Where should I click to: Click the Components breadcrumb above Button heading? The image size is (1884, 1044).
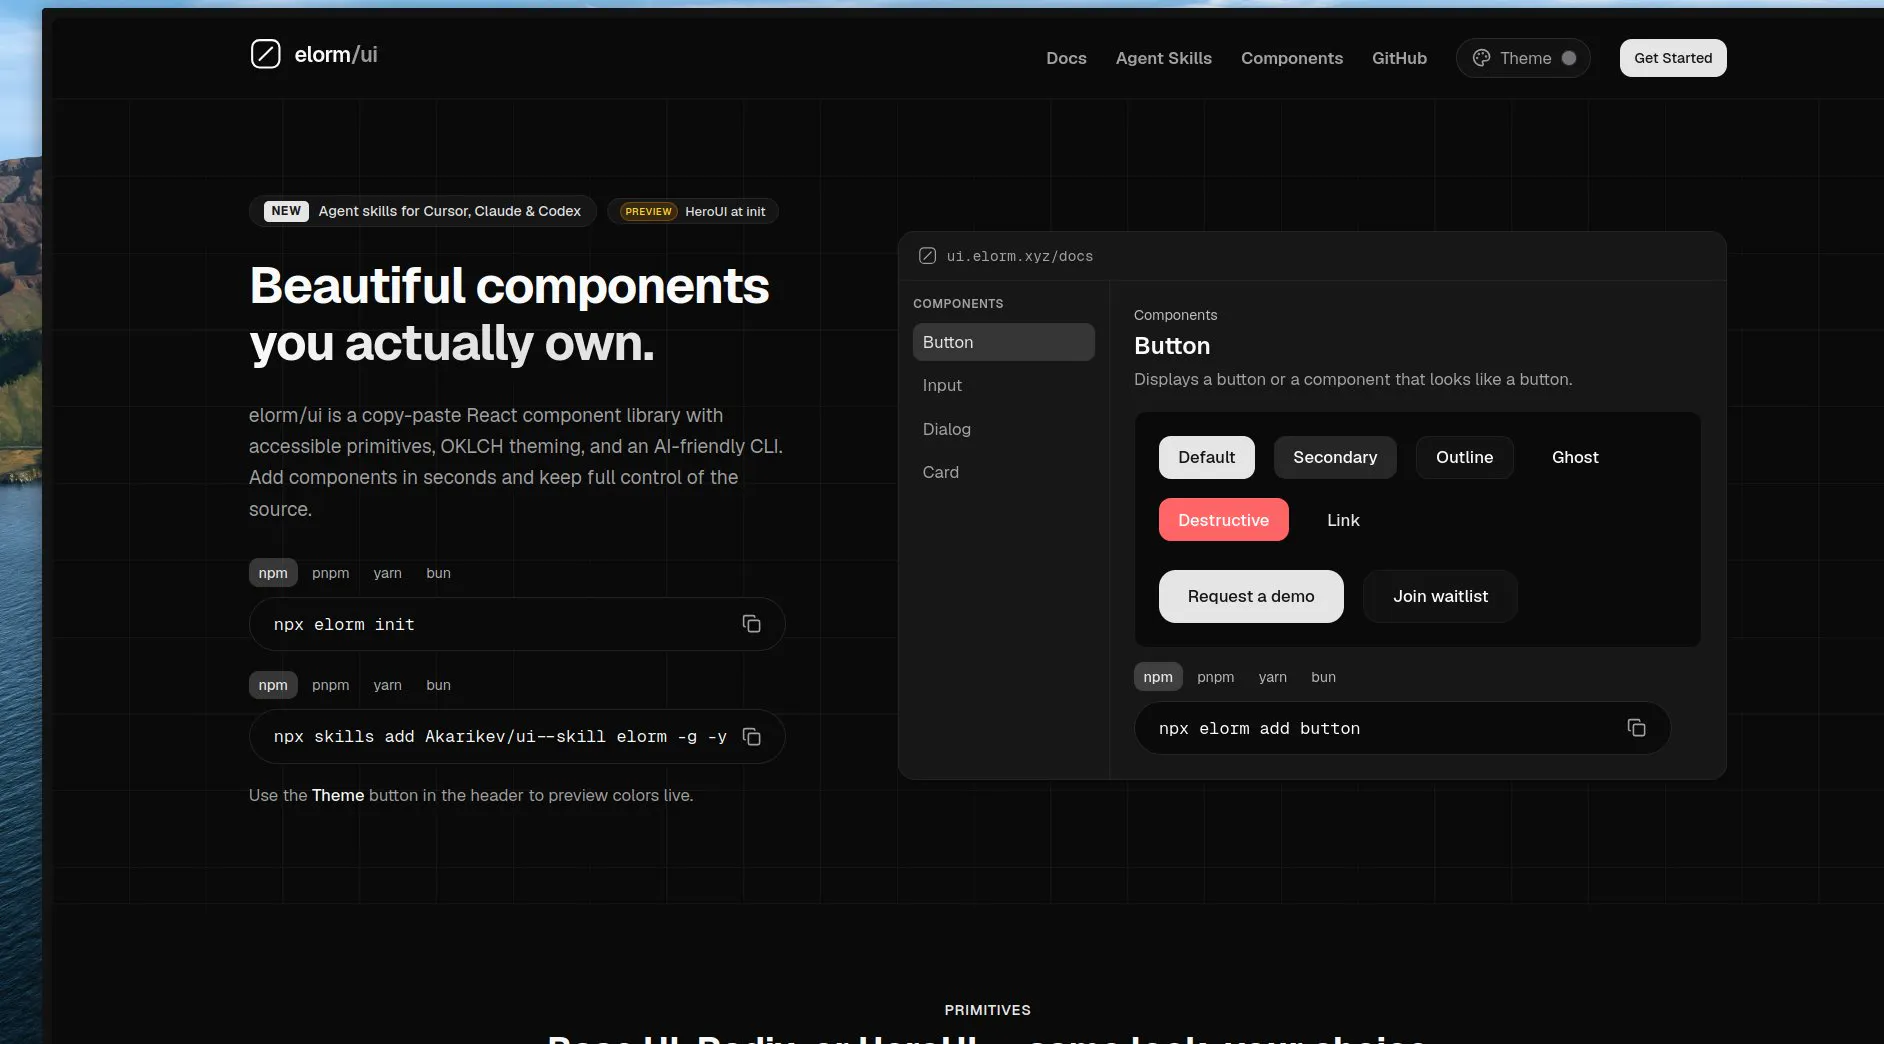1175,315
